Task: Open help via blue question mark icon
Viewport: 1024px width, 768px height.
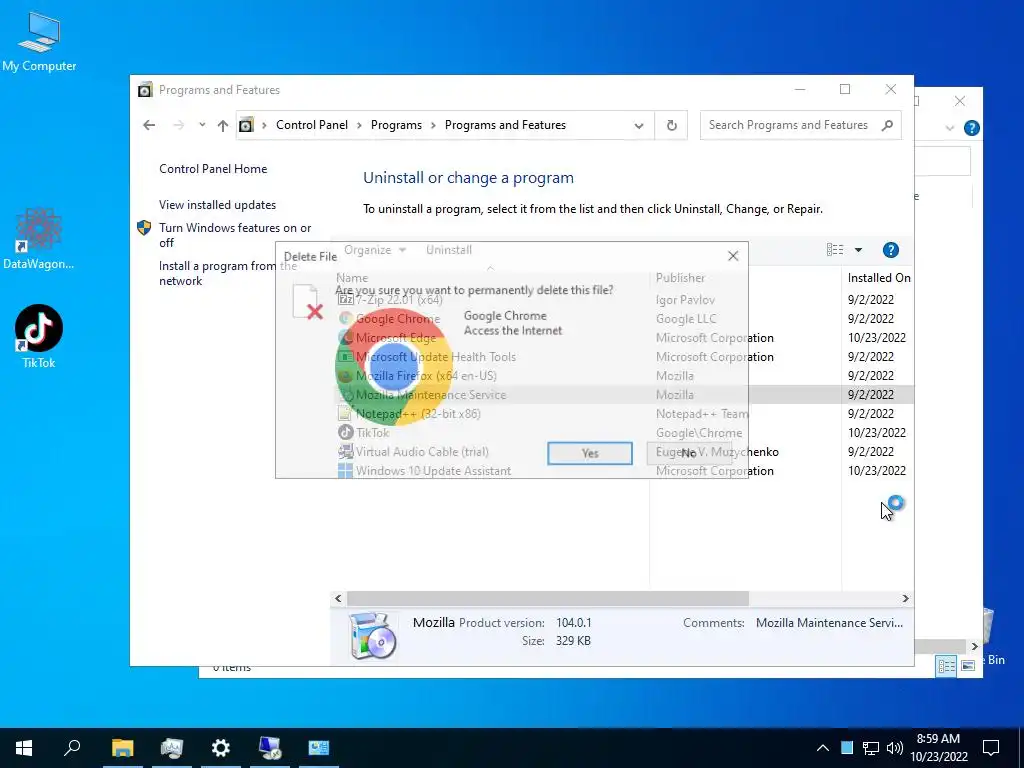Action: pyautogui.click(x=890, y=250)
